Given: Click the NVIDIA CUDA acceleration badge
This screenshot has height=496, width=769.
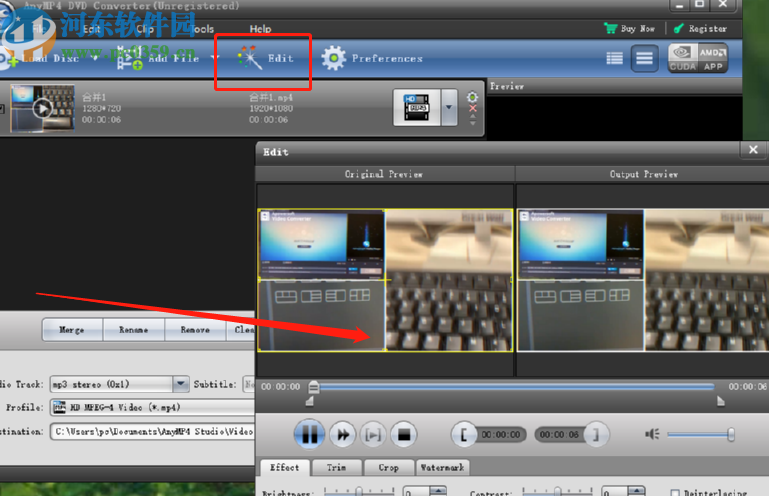Looking at the screenshot, I should coord(683,58).
